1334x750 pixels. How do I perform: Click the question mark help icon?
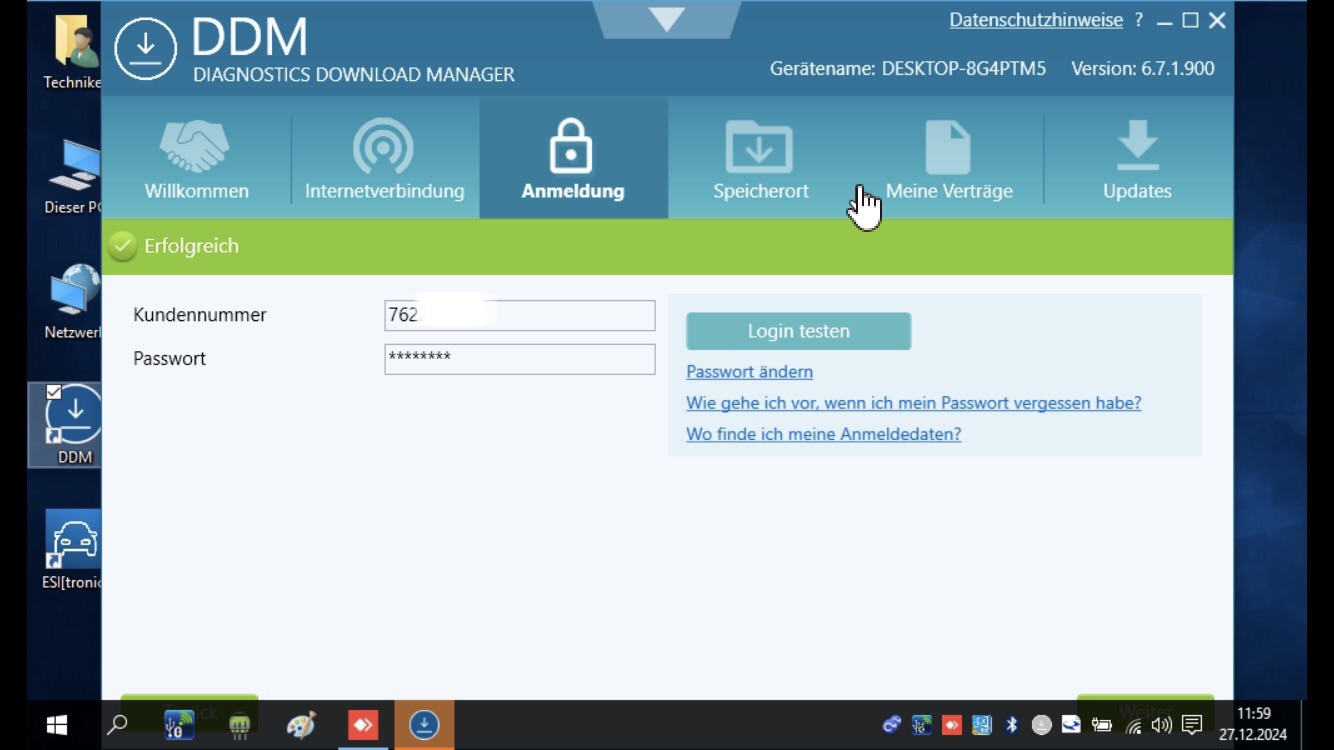(1139, 20)
